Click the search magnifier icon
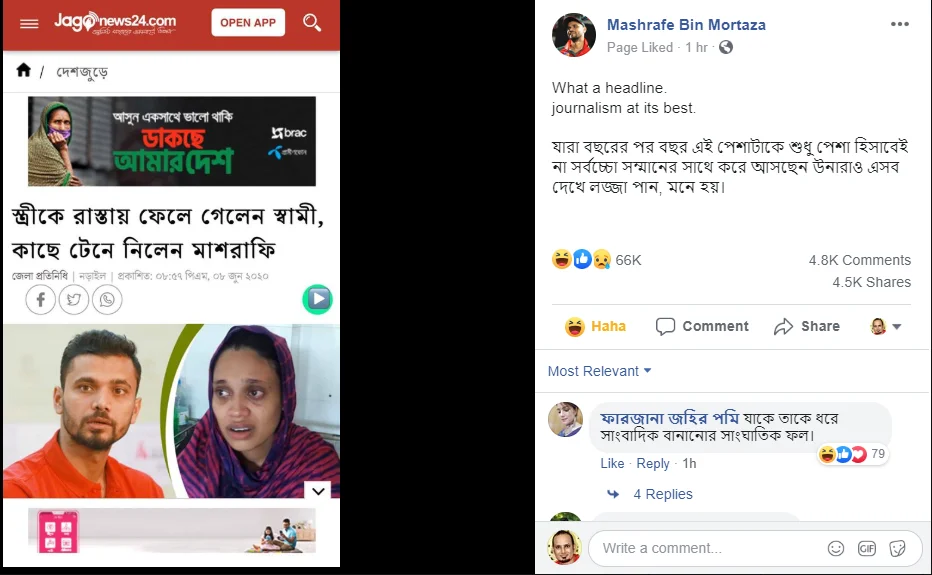 (x=312, y=23)
